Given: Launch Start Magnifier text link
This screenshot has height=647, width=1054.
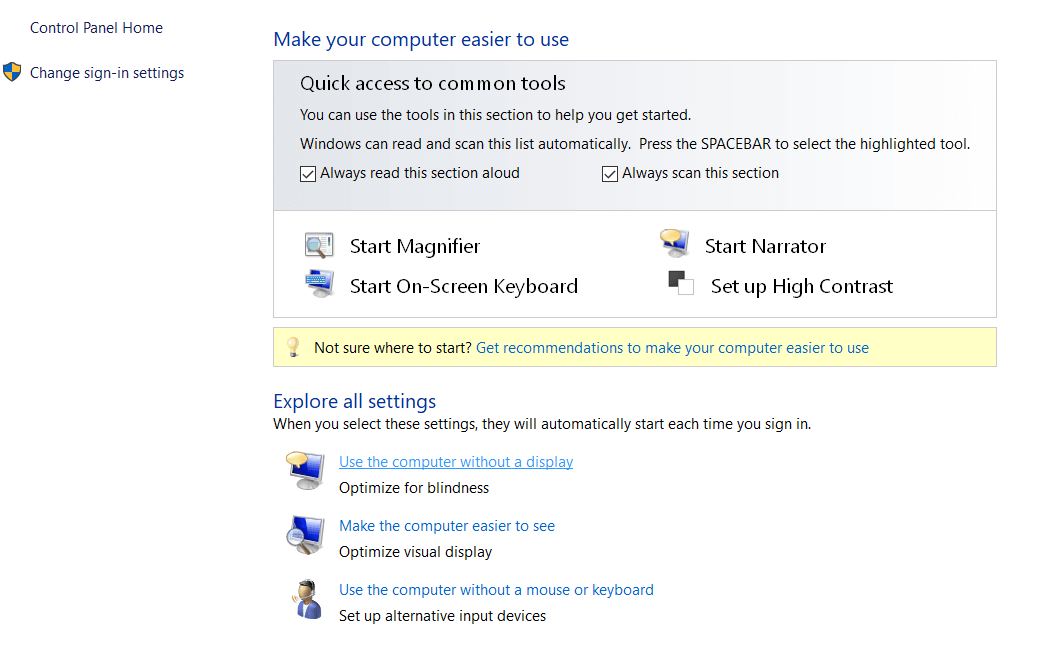Looking at the screenshot, I should pos(415,246).
